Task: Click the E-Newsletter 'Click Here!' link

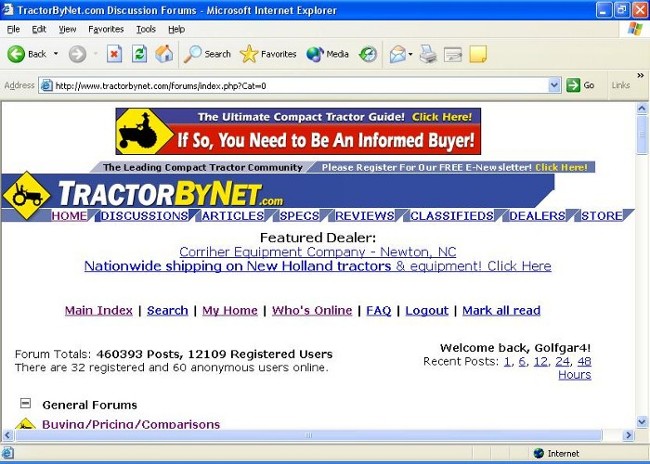Action: point(561,168)
